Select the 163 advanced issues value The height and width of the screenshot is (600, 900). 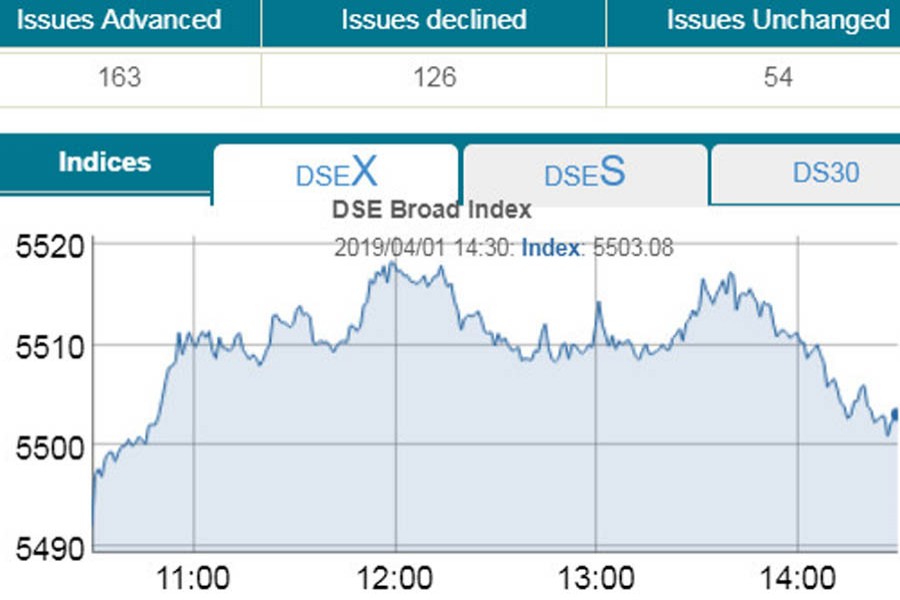click(x=119, y=77)
